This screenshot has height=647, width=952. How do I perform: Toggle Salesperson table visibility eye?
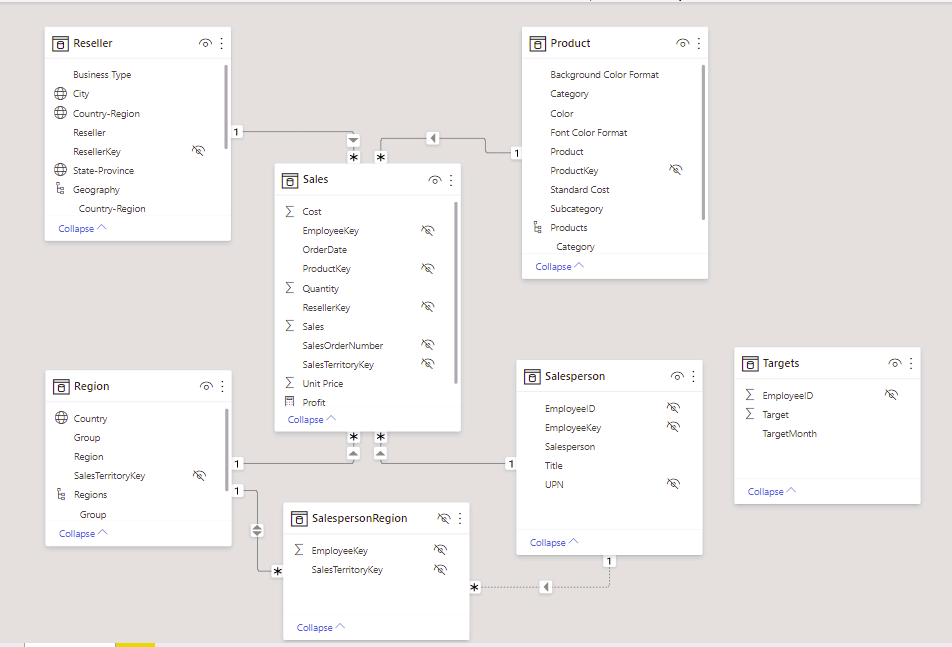(677, 376)
